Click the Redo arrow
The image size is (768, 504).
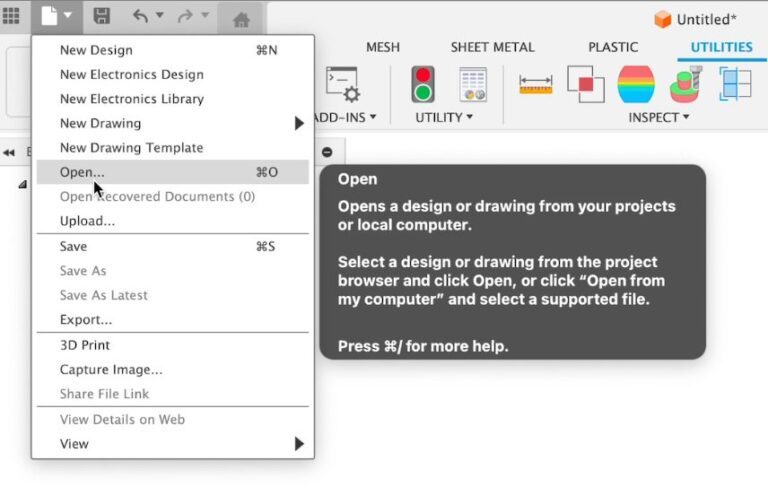pyautogui.click(x=185, y=16)
